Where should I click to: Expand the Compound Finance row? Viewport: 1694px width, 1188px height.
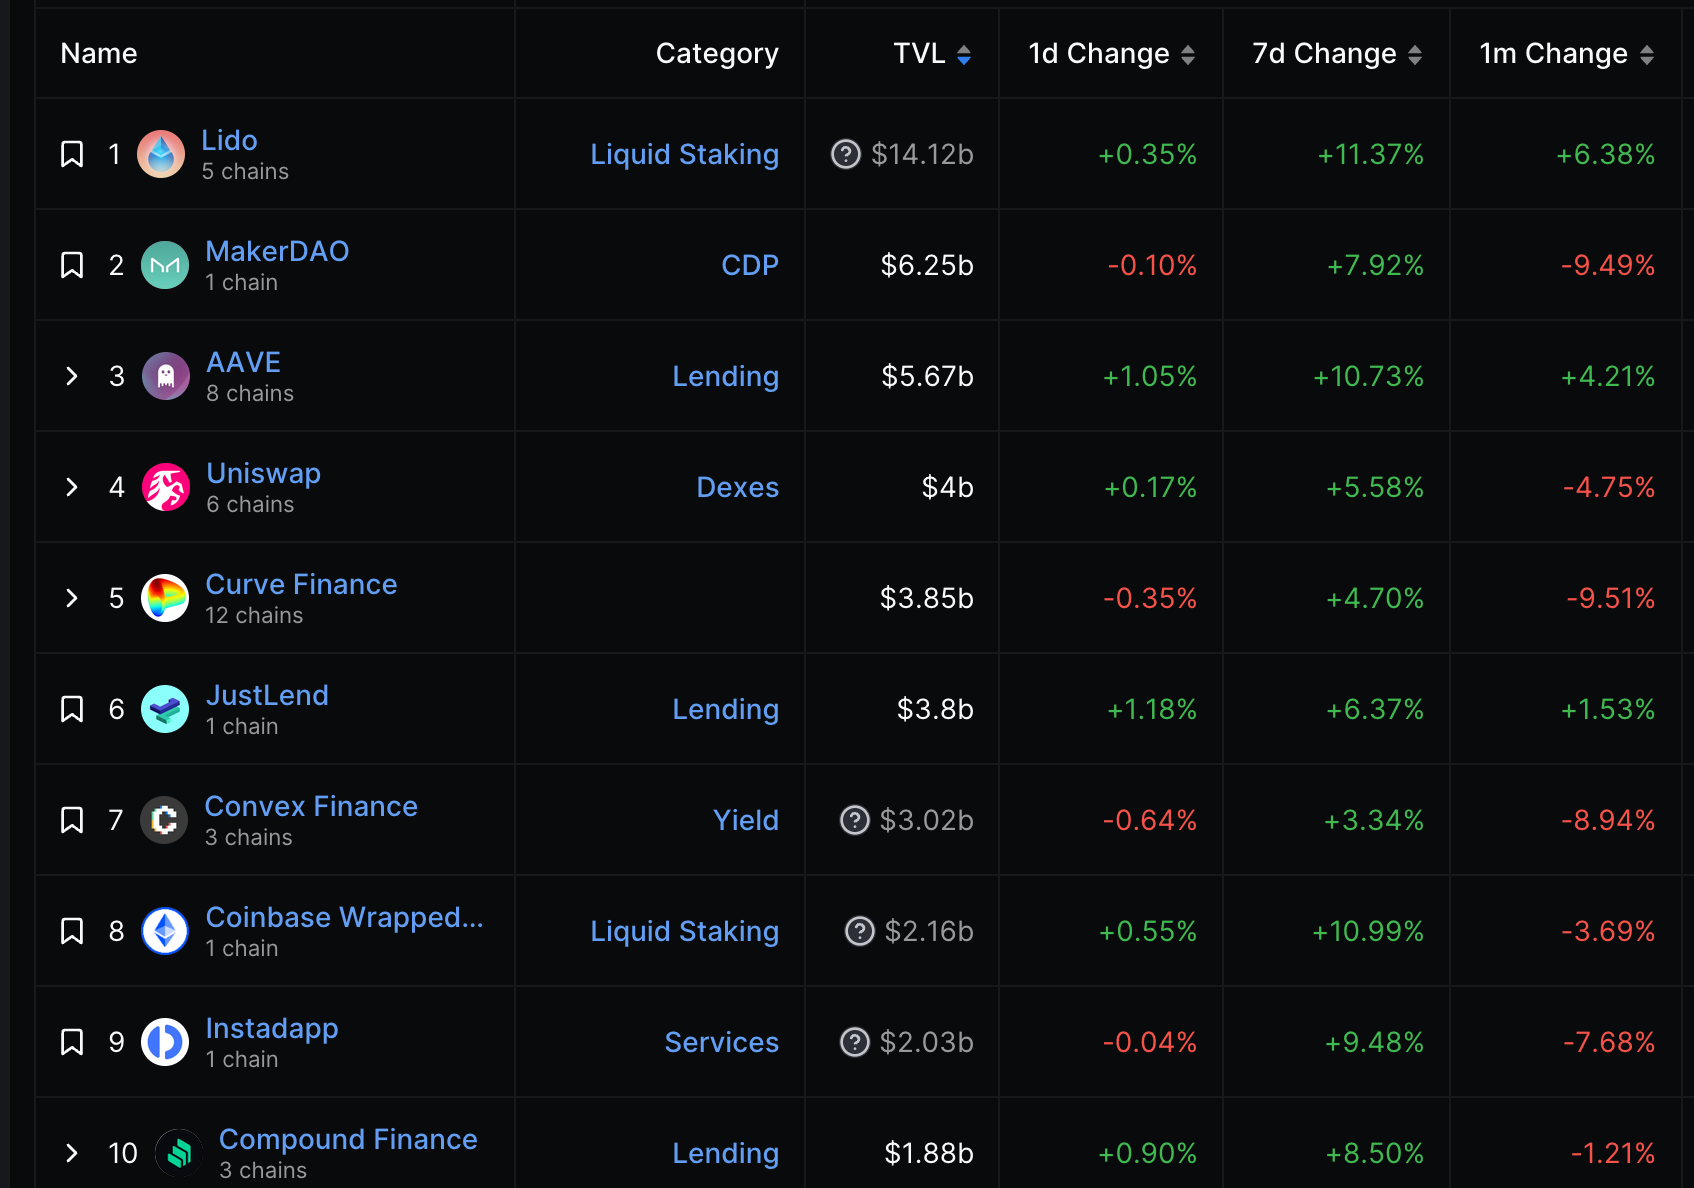pyautogui.click(x=72, y=1153)
